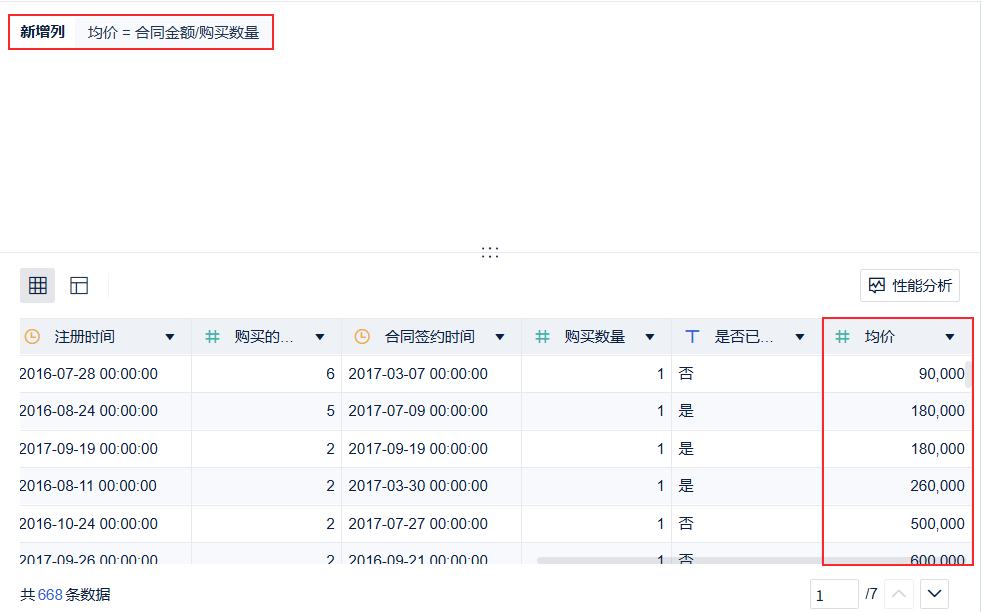The width and height of the screenshot is (982, 612).
Task: Click the page number input field
Action: pos(834,594)
